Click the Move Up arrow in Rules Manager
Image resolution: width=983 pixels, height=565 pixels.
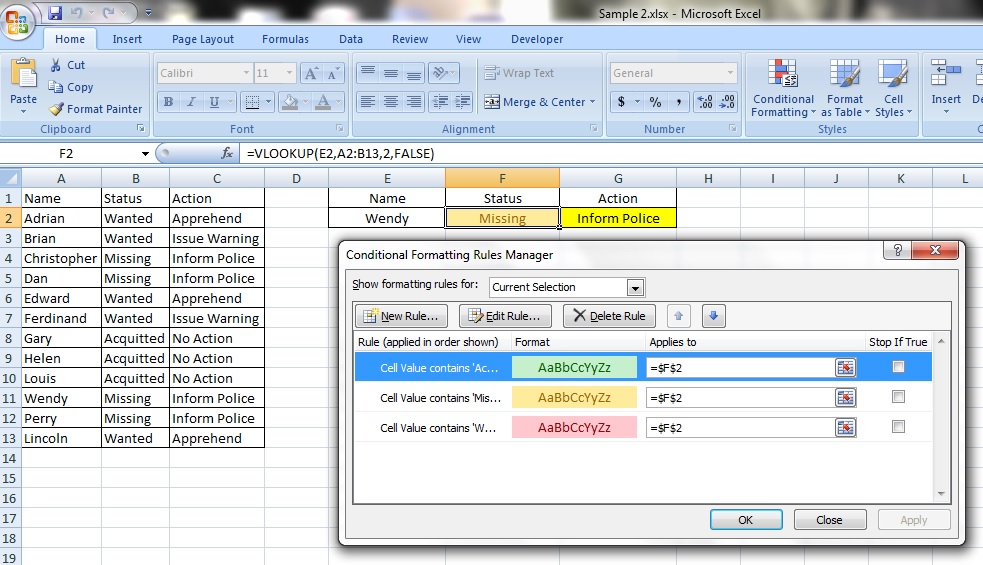[678, 316]
